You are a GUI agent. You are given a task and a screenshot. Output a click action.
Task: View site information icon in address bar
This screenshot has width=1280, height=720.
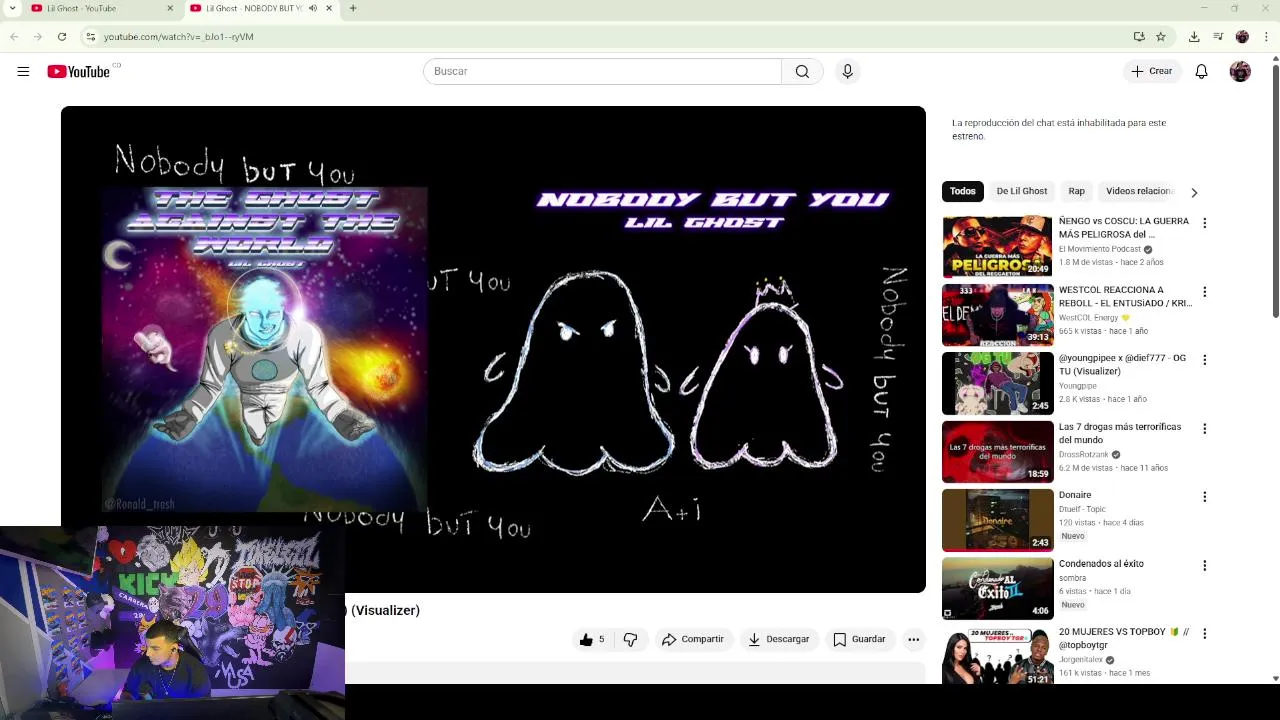point(90,36)
